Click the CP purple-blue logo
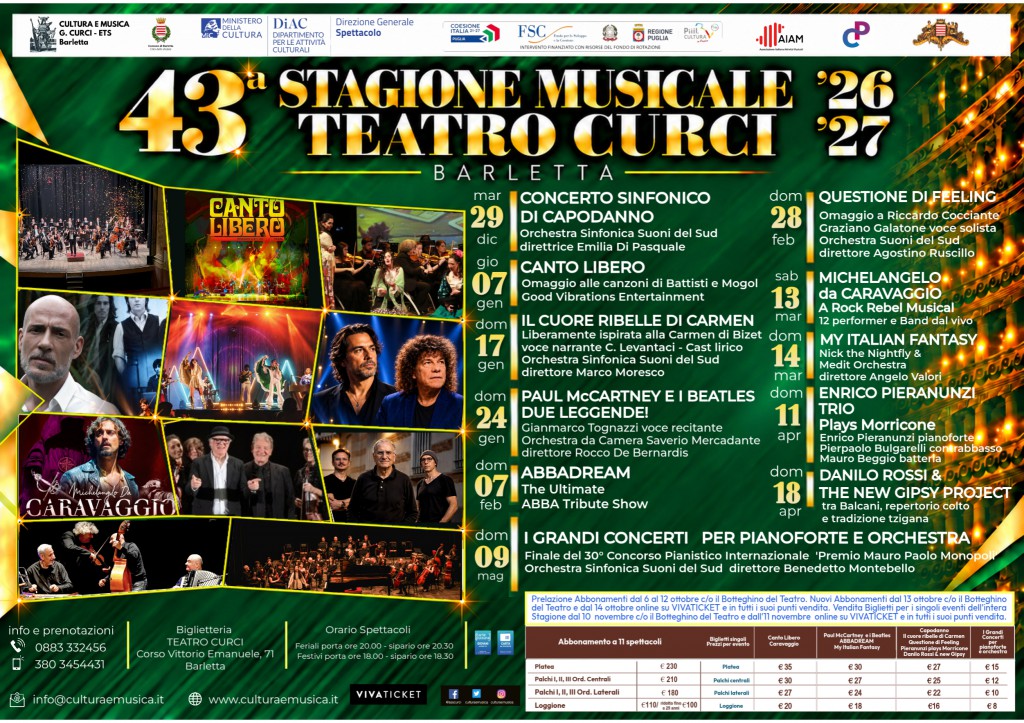 (x=856, y=35)
